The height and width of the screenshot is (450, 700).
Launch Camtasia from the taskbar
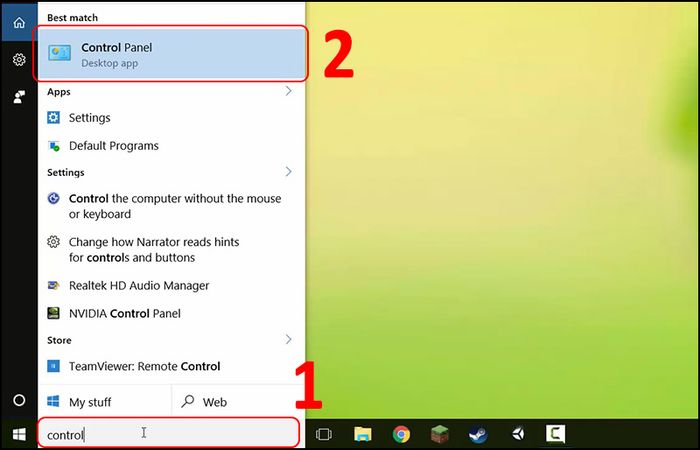click(555, 434)
